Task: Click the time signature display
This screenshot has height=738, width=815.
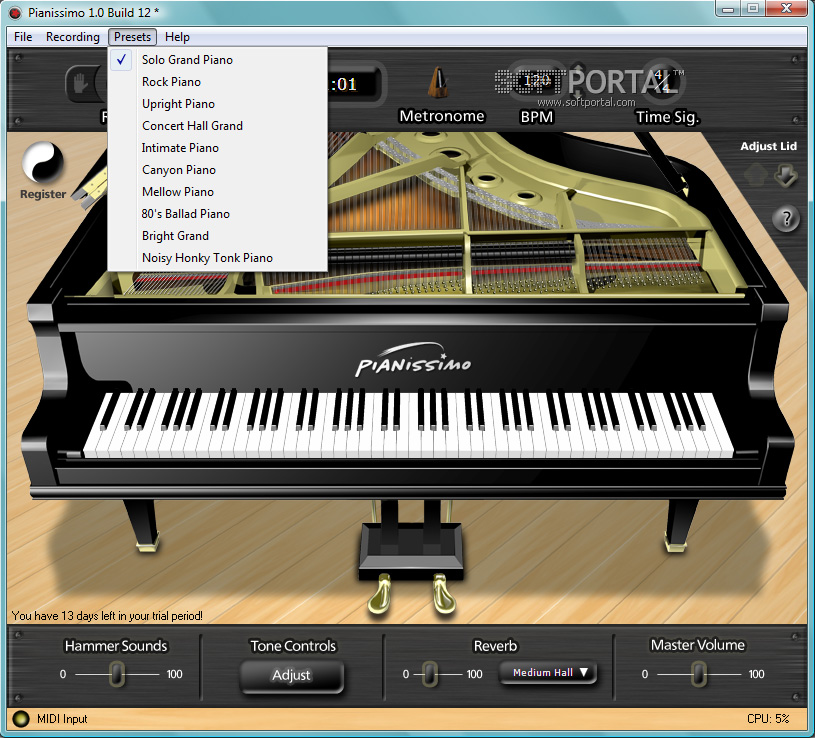Action: (x=662, y=81)
